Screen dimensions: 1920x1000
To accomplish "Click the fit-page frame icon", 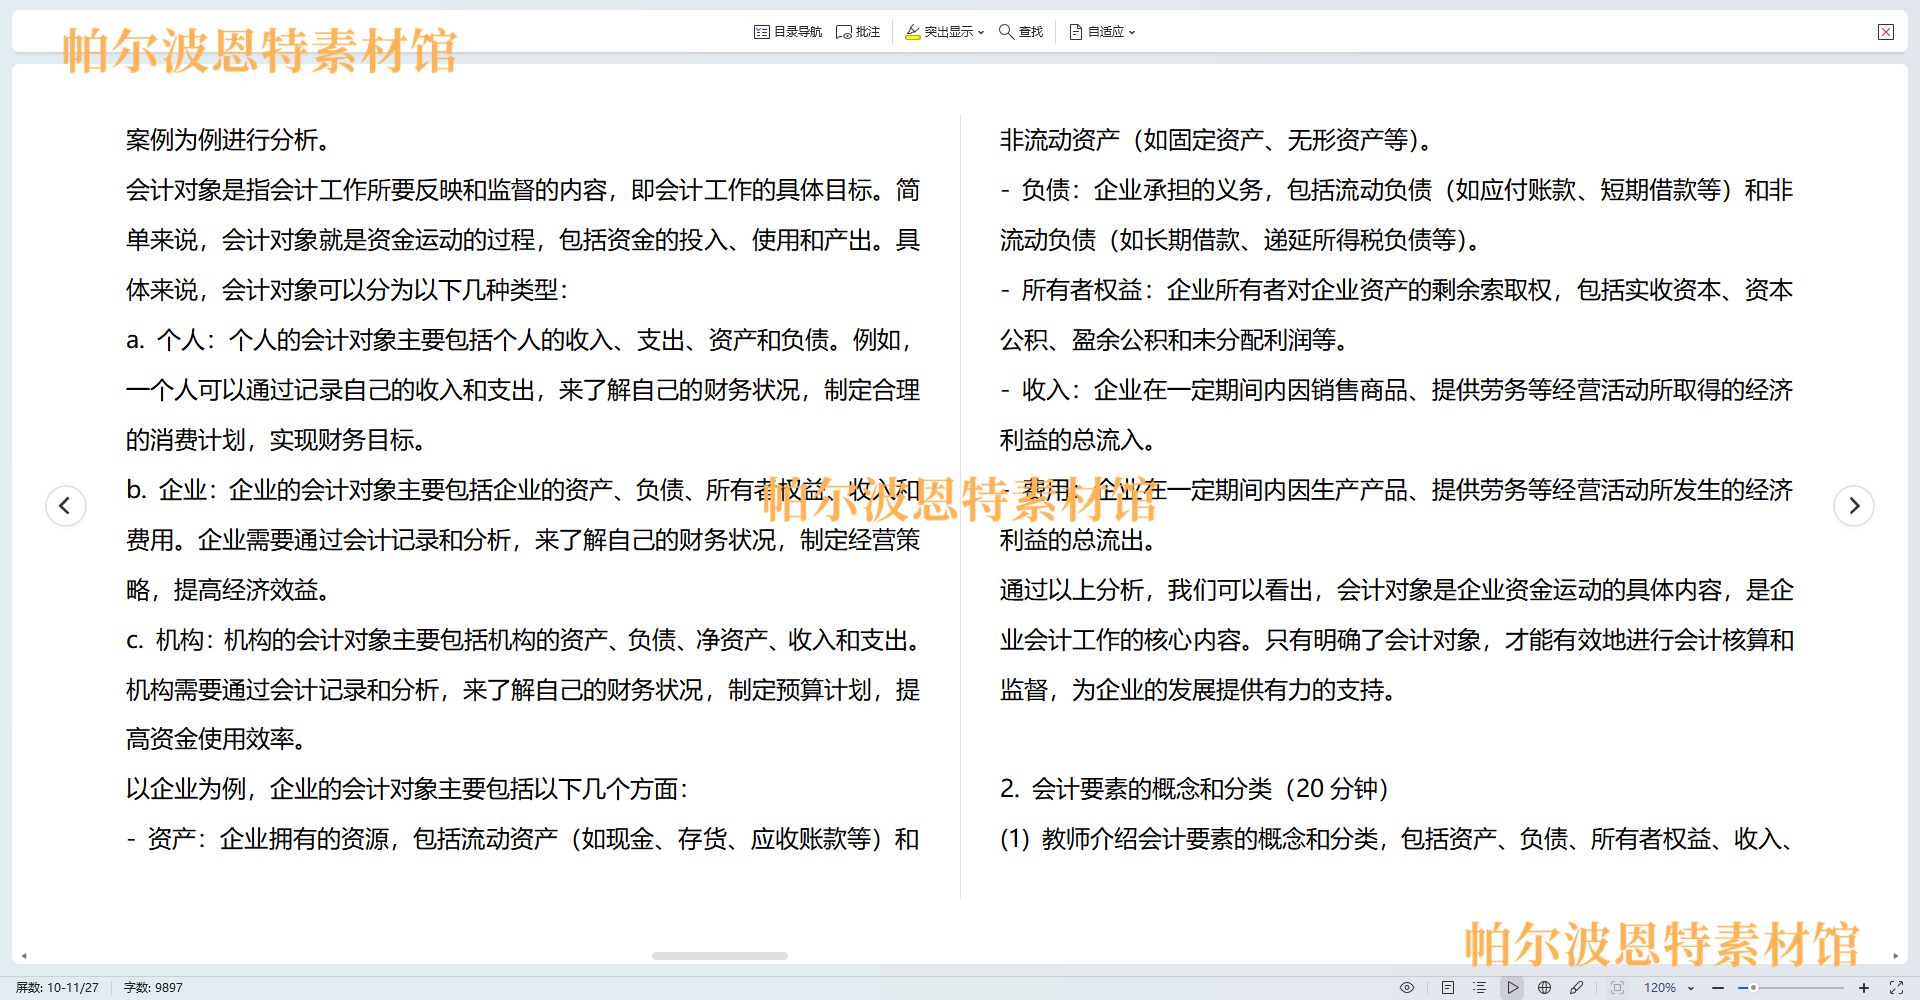I will coord(1617,987).
